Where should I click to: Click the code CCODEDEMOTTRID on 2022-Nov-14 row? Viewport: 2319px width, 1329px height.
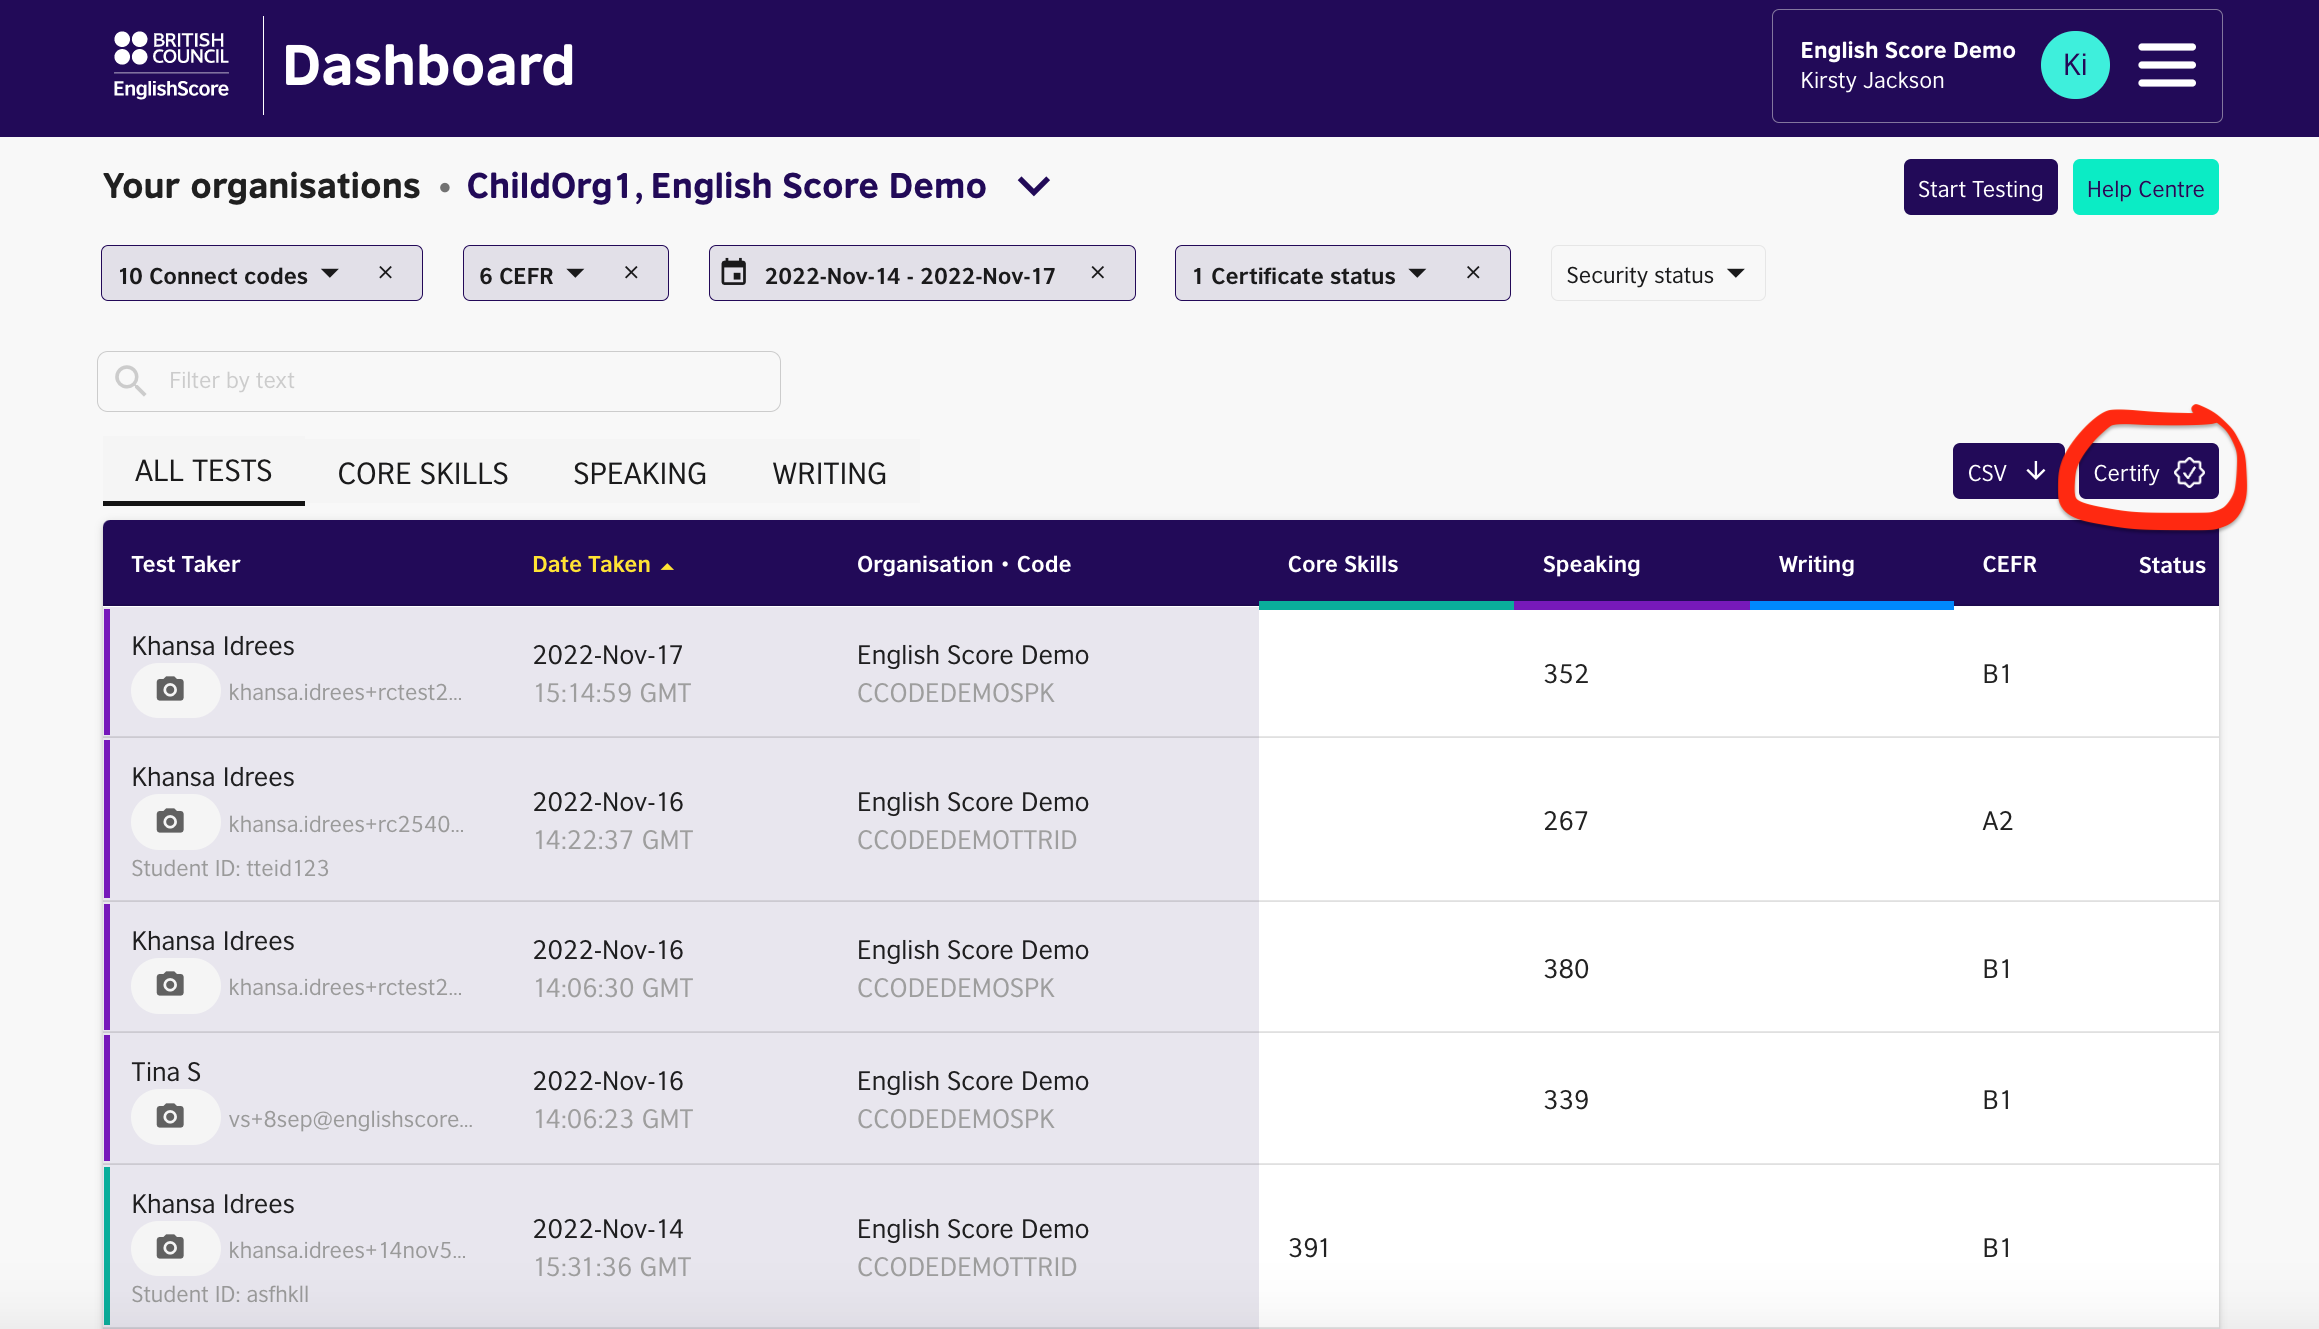[x=967, y=1267]
